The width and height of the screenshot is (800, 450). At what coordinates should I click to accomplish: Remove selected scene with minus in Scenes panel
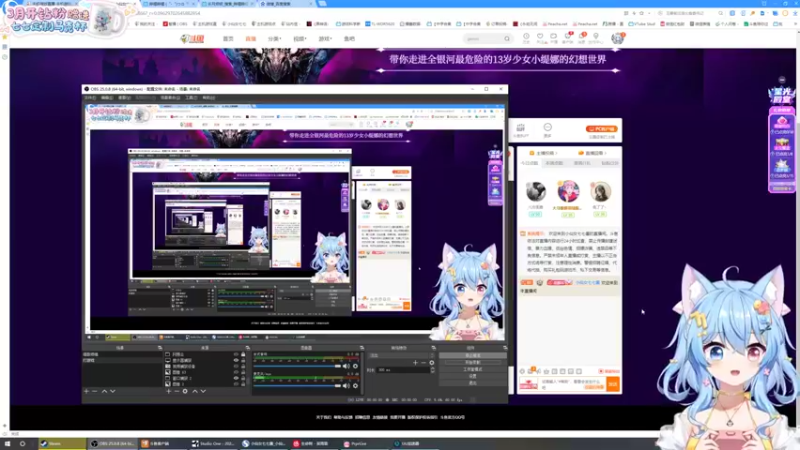[94, 391]
